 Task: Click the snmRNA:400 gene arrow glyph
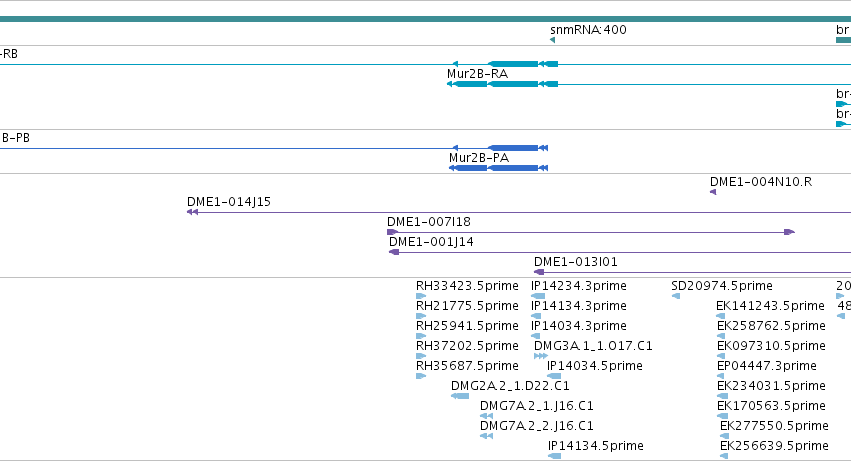click(x=552, y=40)
